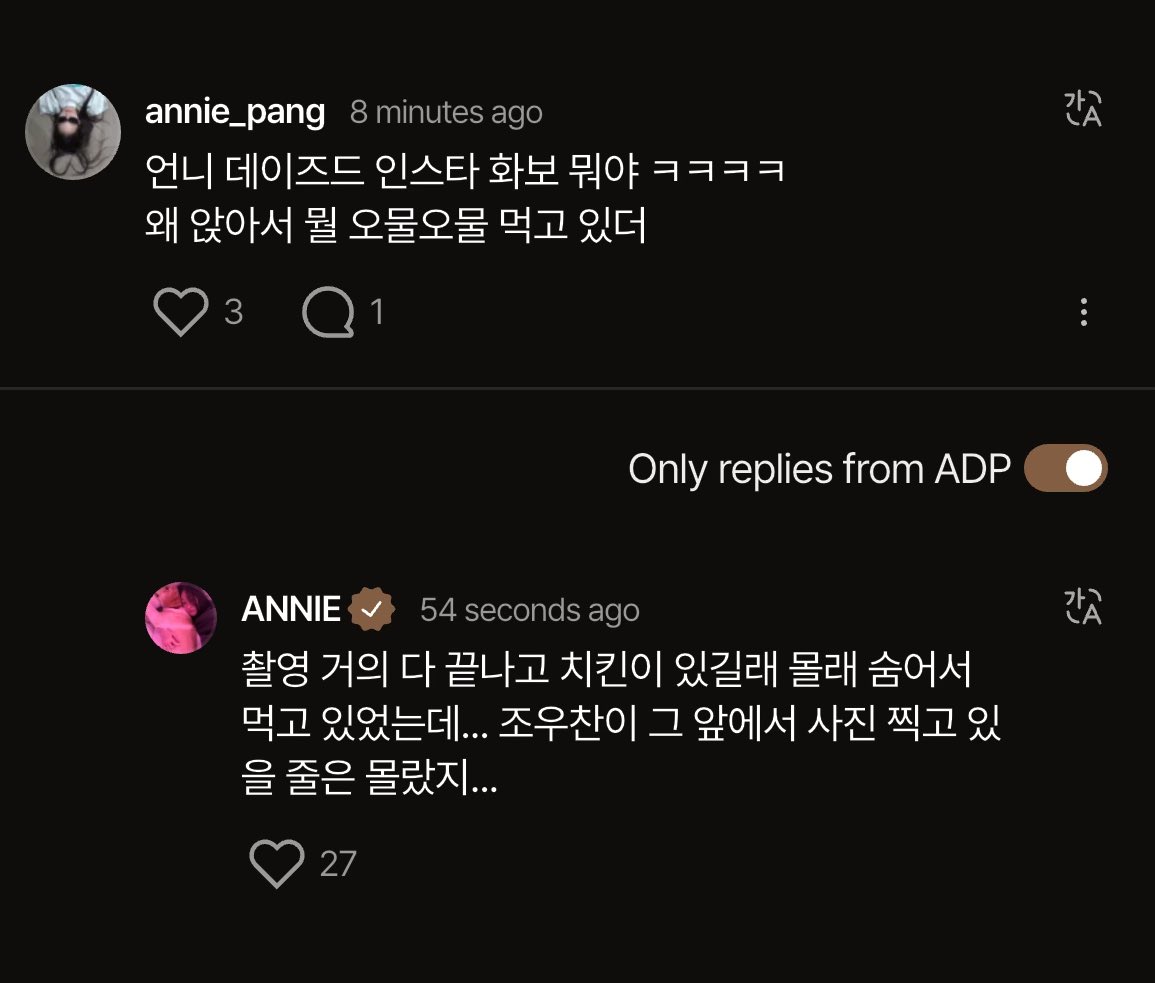The image size is (1155, 983).
Task: Like annie_pang's comment with the heart
Action: coord(181,313)
